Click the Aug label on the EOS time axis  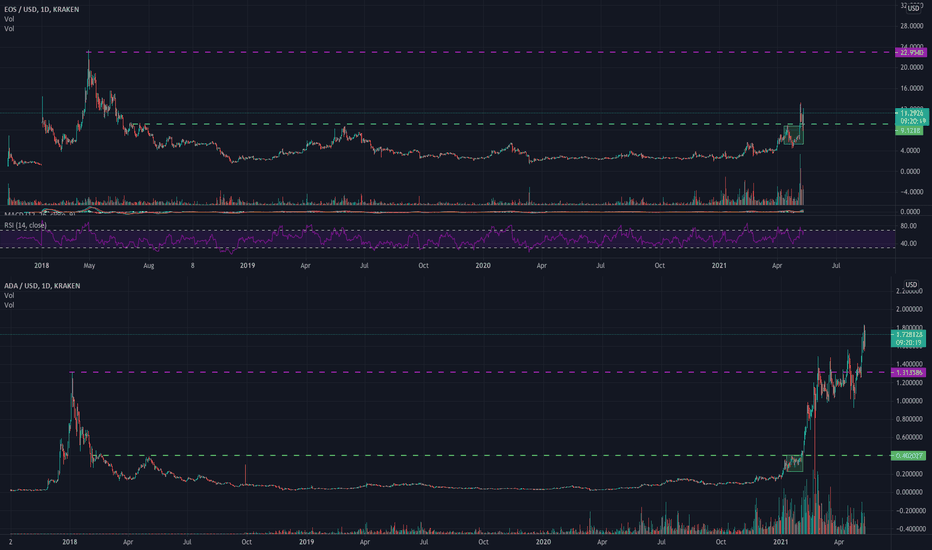(149, 266)
